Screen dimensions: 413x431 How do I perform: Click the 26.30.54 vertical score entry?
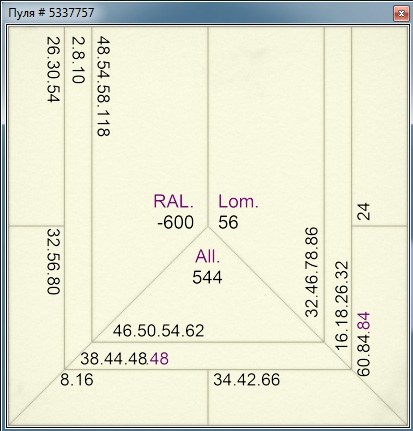pyautogui.click(x=53, y=69)
